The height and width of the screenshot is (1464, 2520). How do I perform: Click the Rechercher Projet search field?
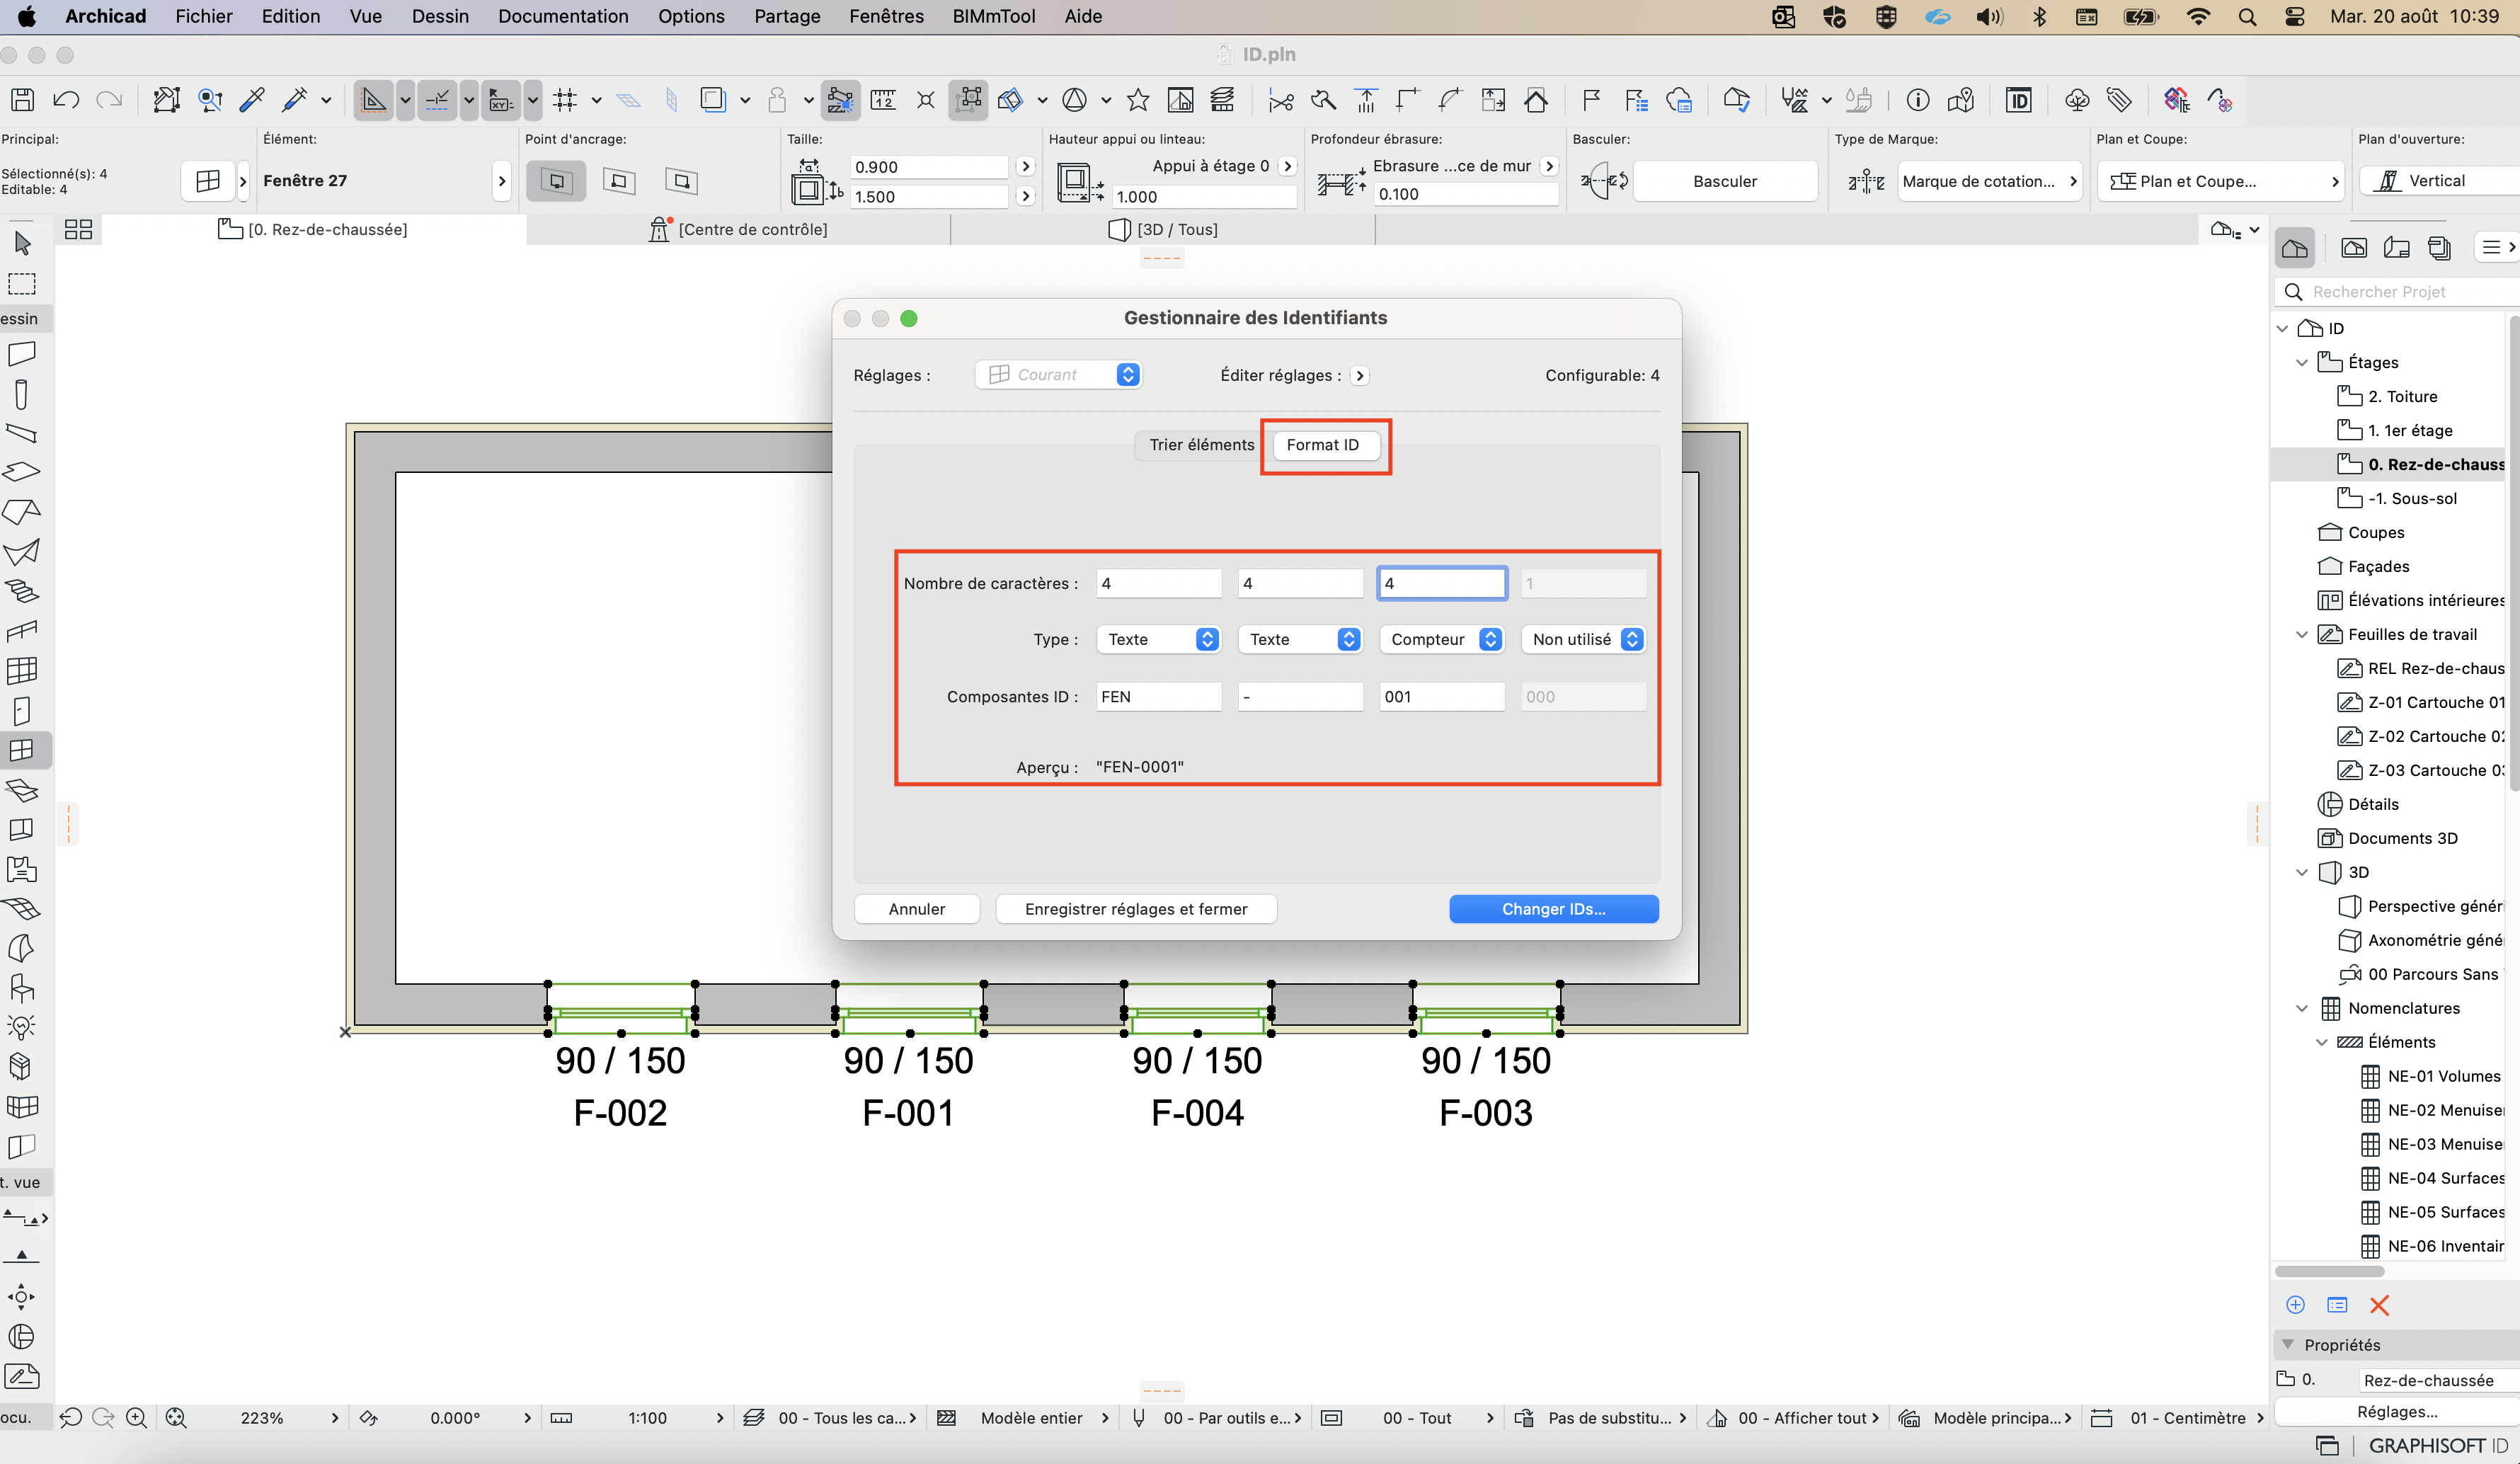(2400, 291)
